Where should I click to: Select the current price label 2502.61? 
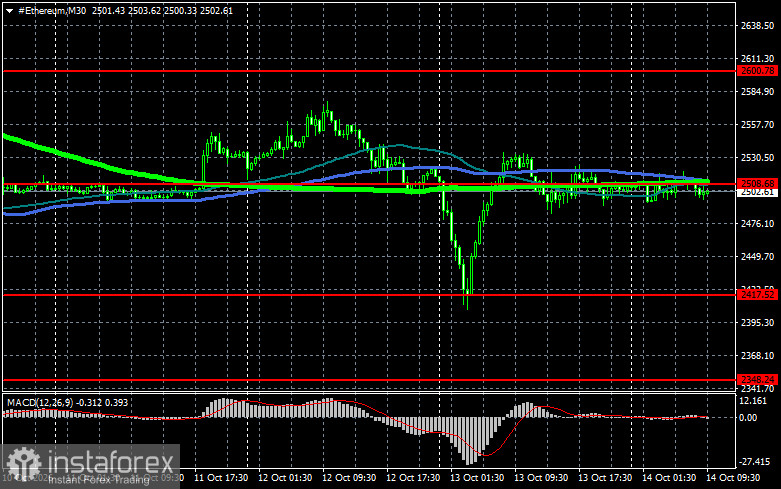pos(757,192)
